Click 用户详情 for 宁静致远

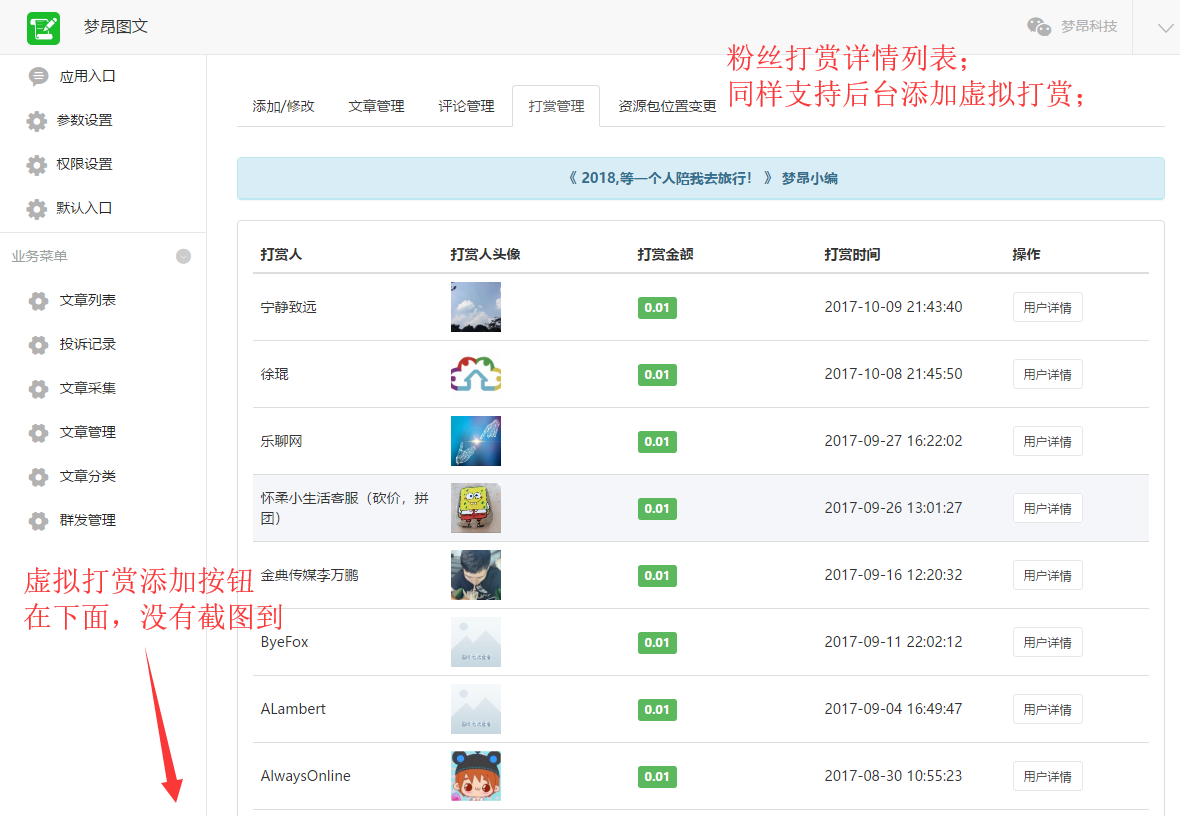(1048, 307)
